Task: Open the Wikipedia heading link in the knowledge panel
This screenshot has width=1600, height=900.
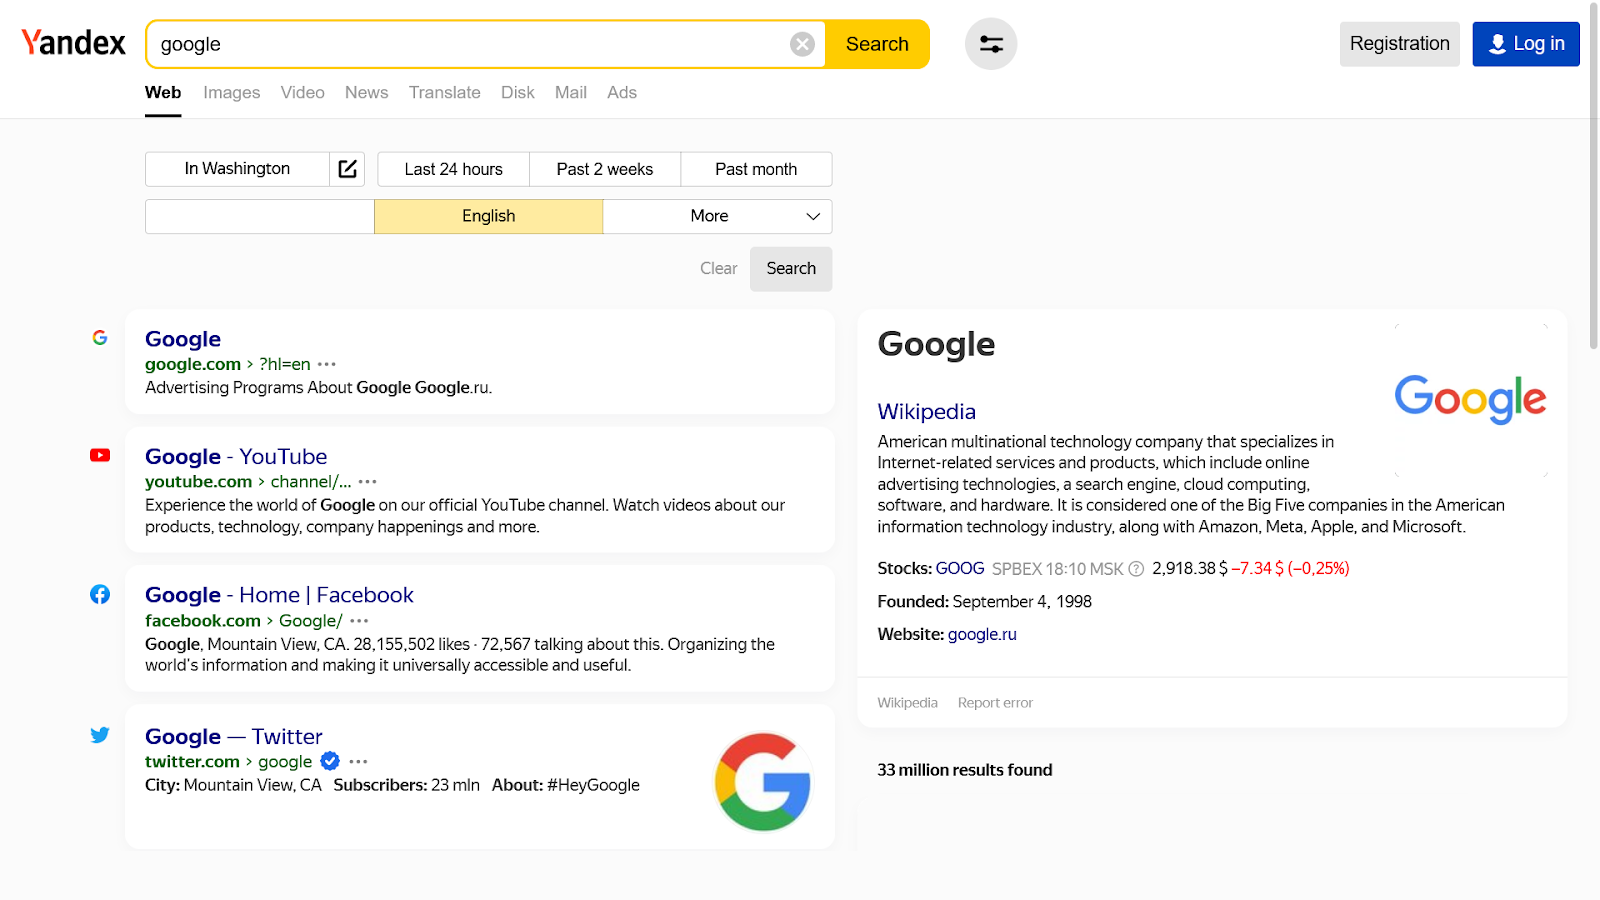Action: pos(927,411)
